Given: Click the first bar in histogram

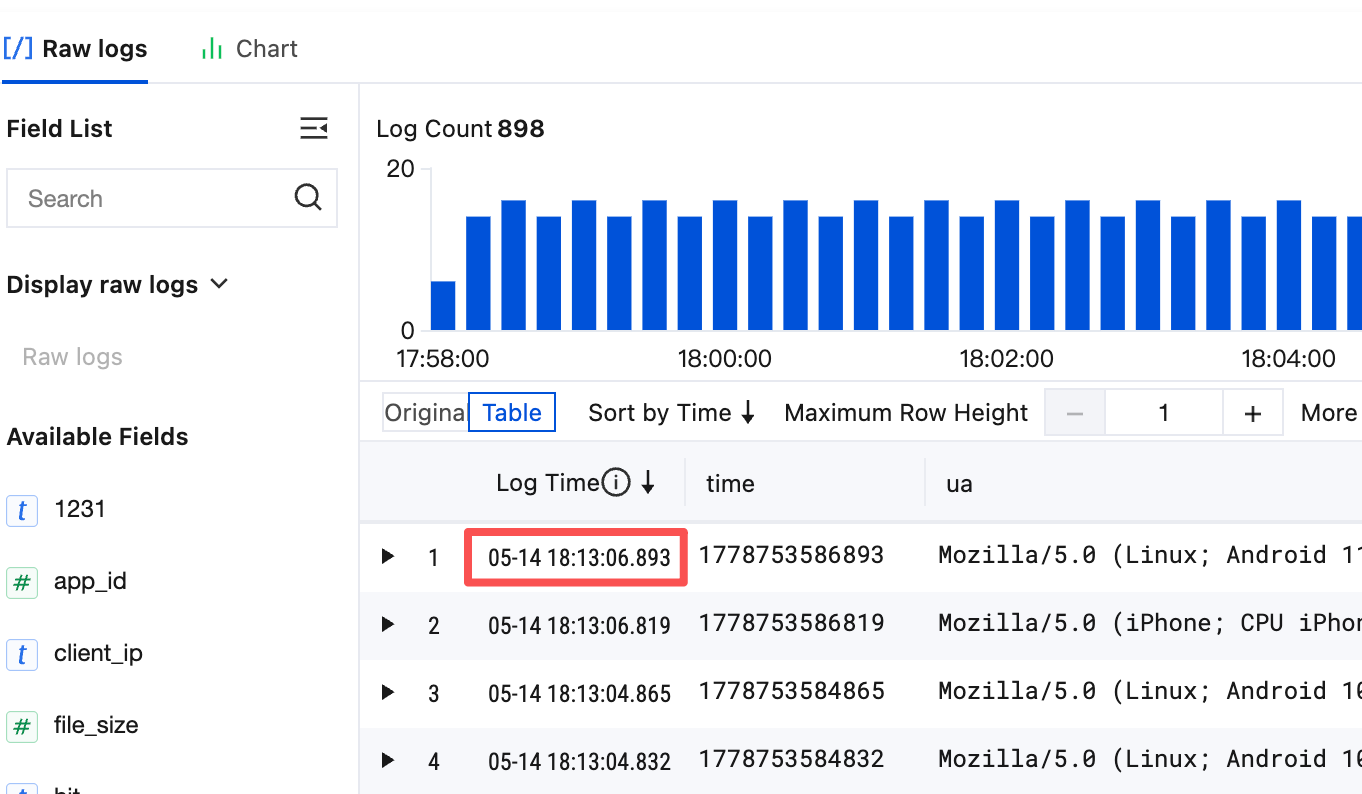Looking at the screenshot, I should pos(443,305).
